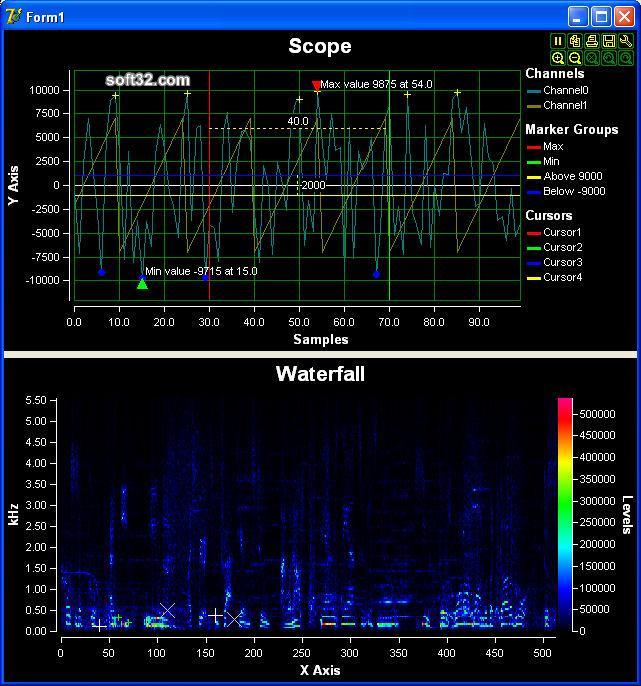Activate the Zoom Out magnifier tool
641x686 pixels.
pyautogui.click(x=574, y=58)
